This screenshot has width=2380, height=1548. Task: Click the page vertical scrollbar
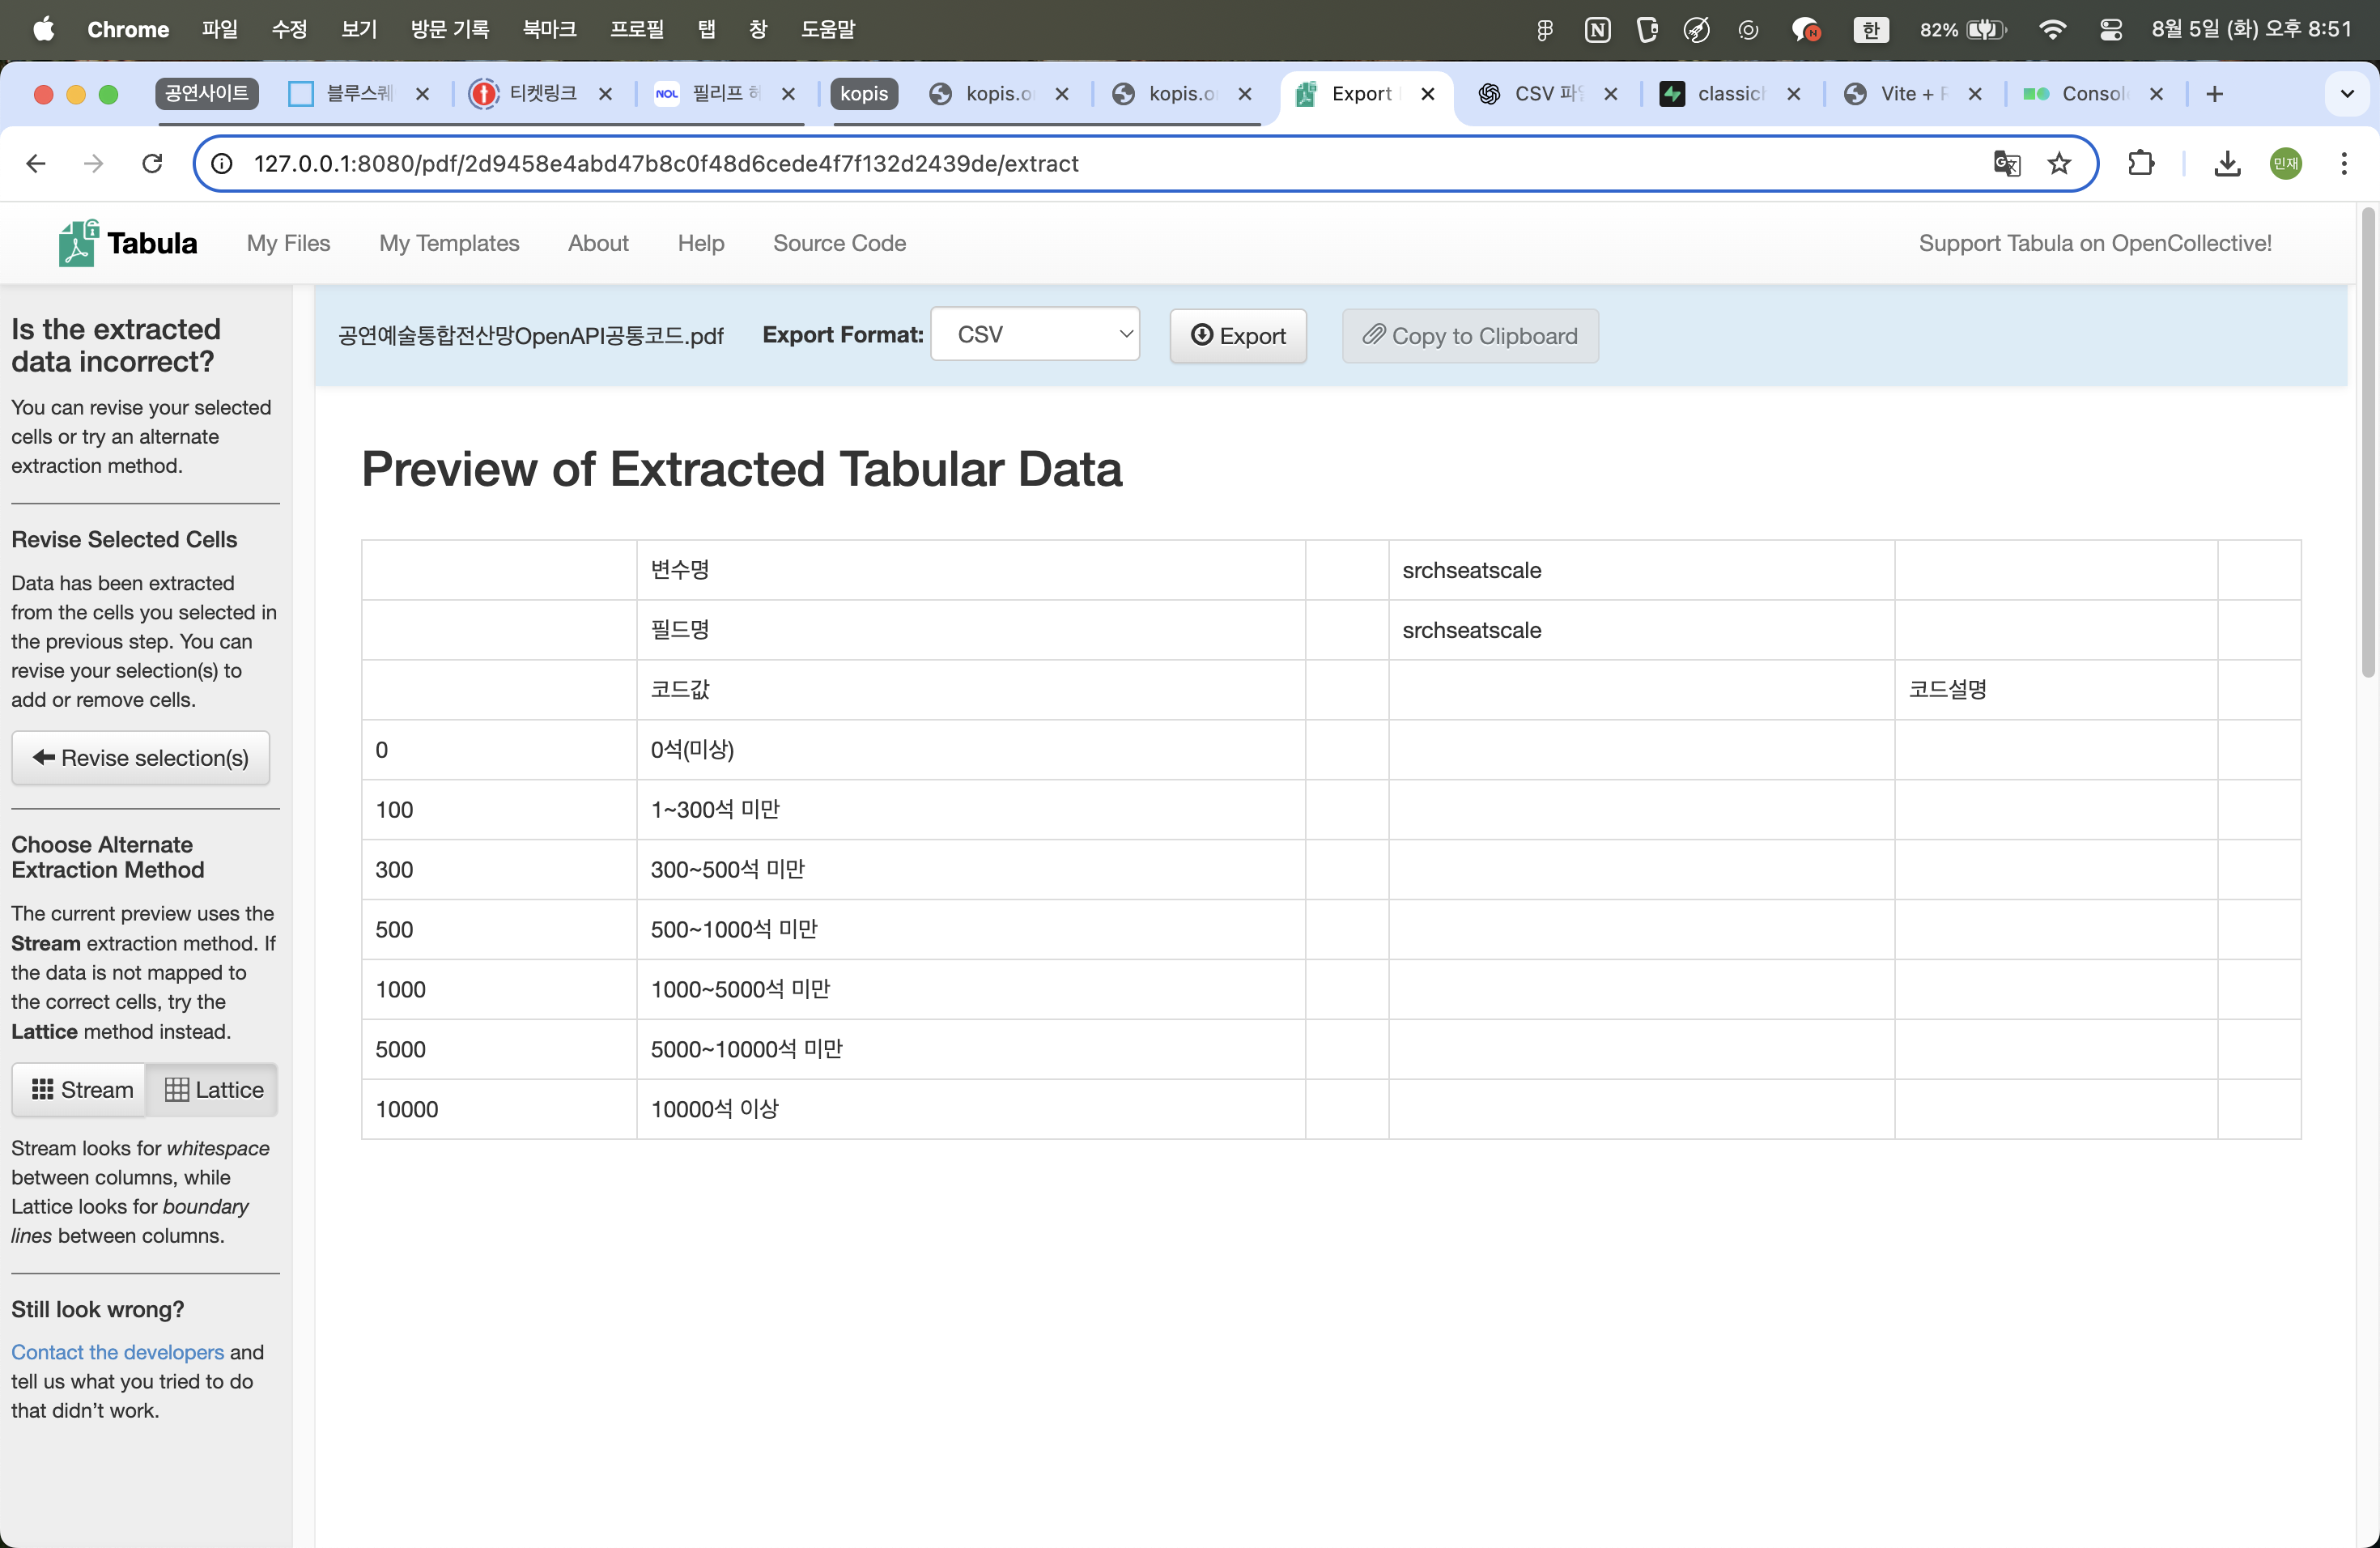tap(2367, 440)
